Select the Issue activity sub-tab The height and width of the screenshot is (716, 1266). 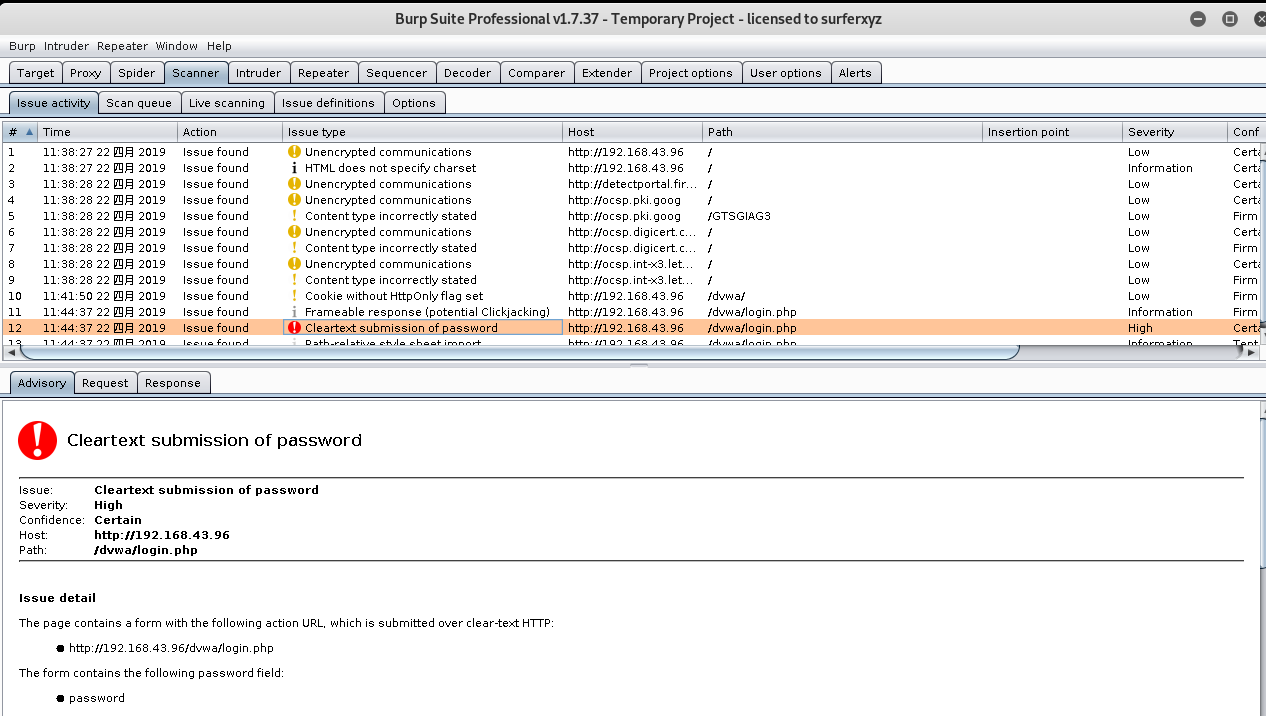click(54, 103)
